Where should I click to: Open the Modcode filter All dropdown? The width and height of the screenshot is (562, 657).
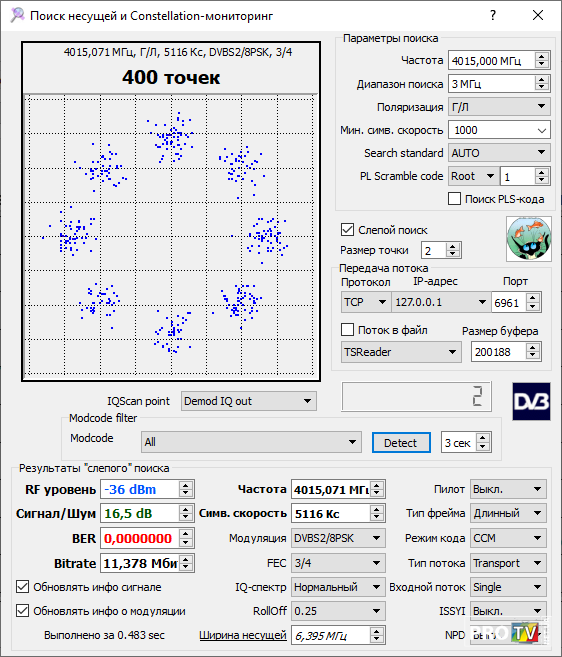[x=251, y=442]
